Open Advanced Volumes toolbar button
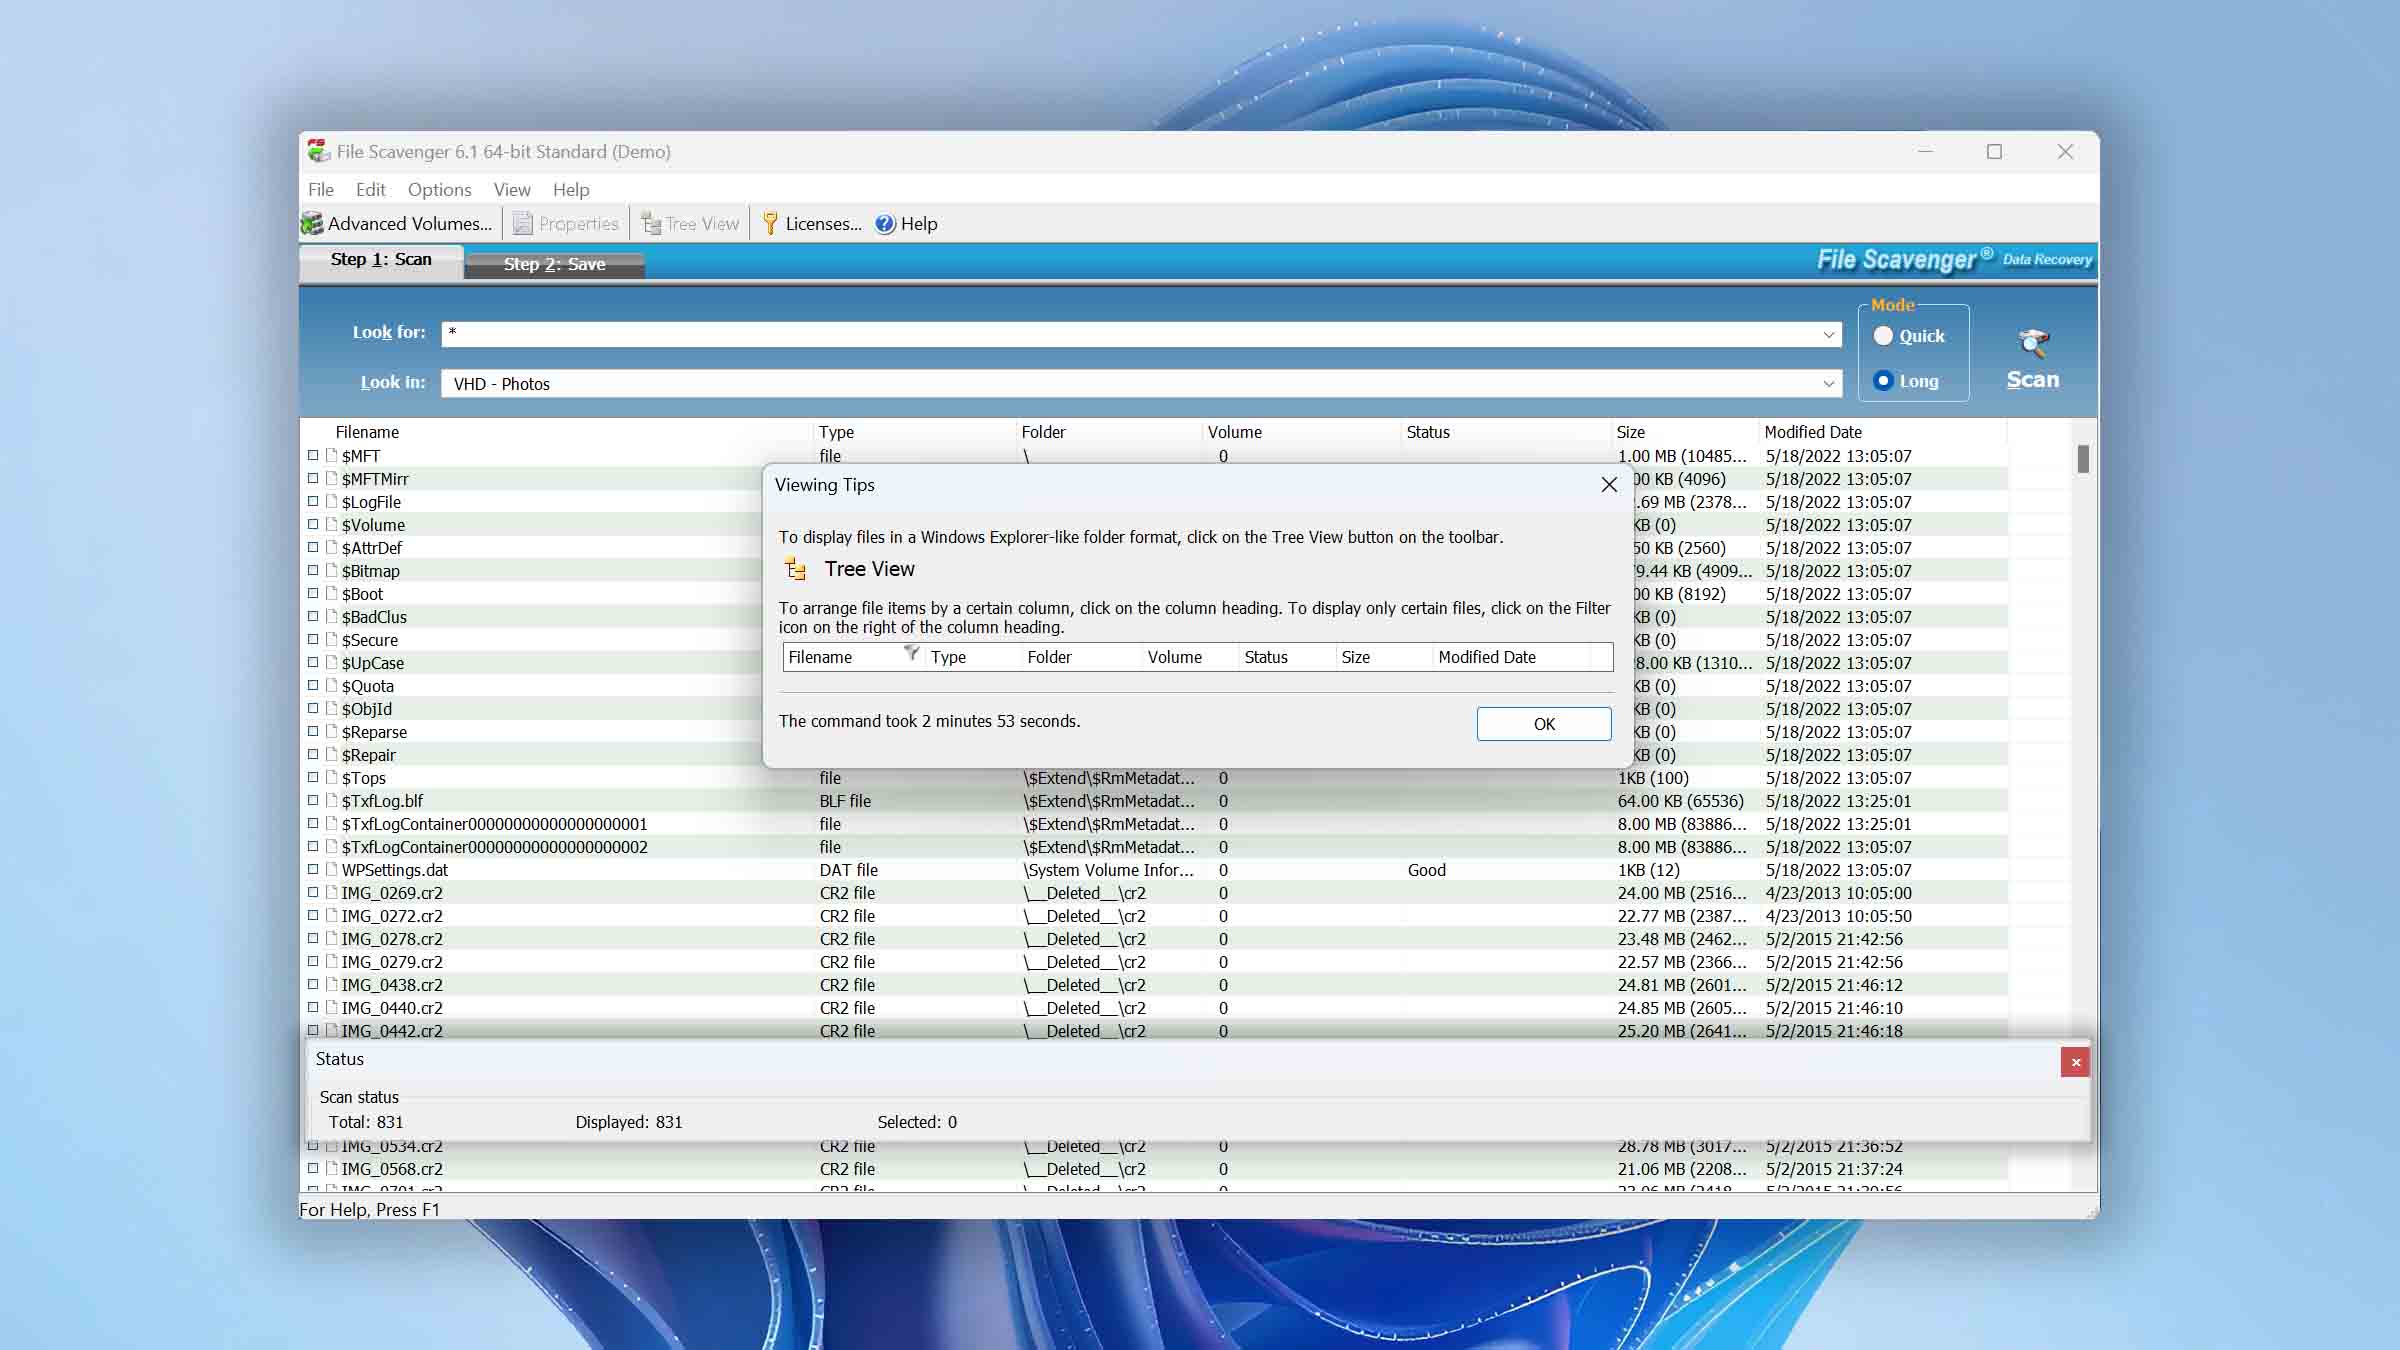This screenshot has width=2400, height=1350. (x=397, y=224)
